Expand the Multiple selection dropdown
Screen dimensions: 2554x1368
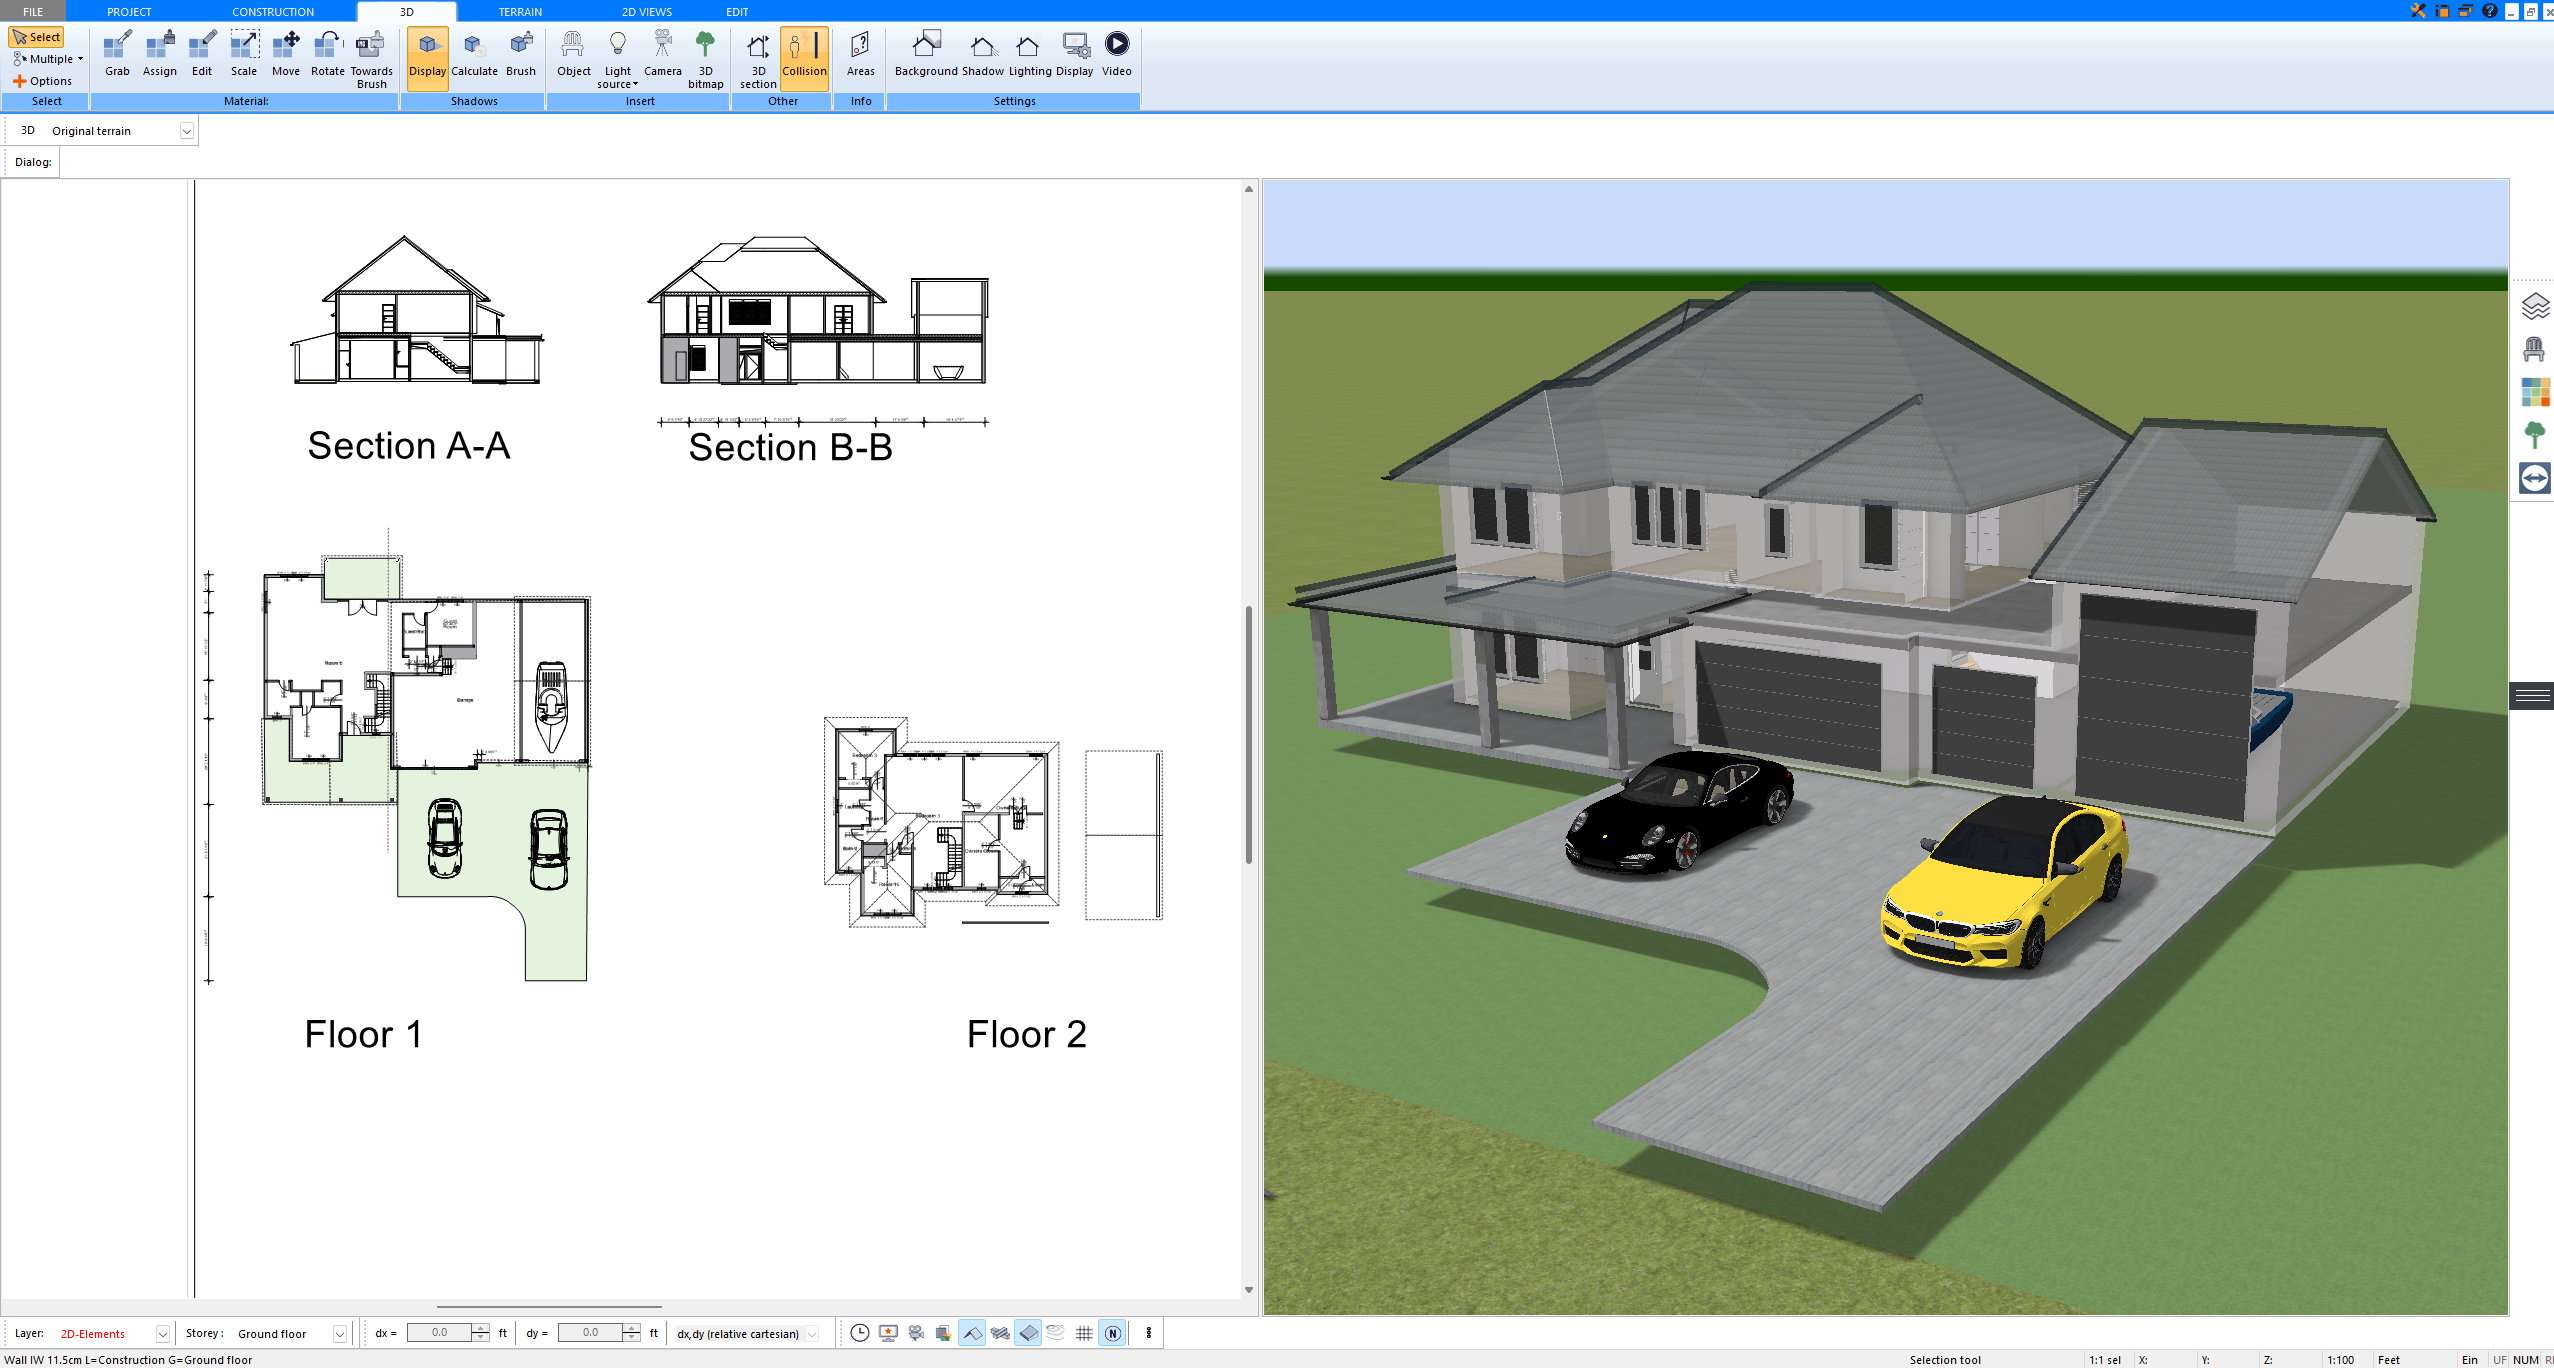click(48, 59)
